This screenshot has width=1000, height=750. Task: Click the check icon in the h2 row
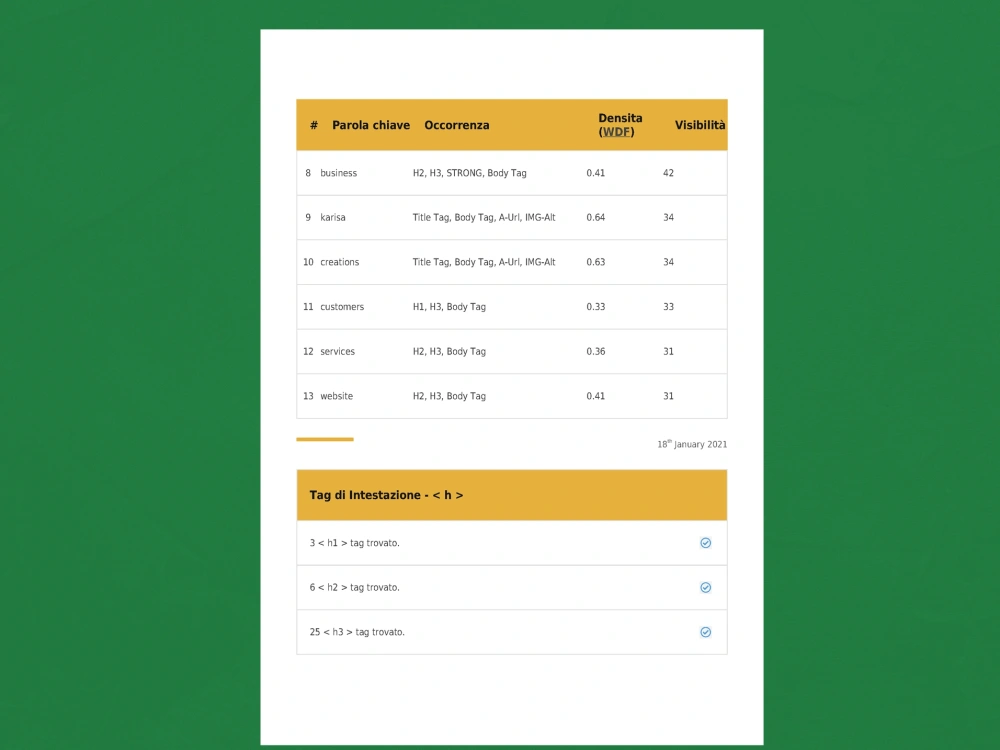pyautogui.click(x=705, y=587)
